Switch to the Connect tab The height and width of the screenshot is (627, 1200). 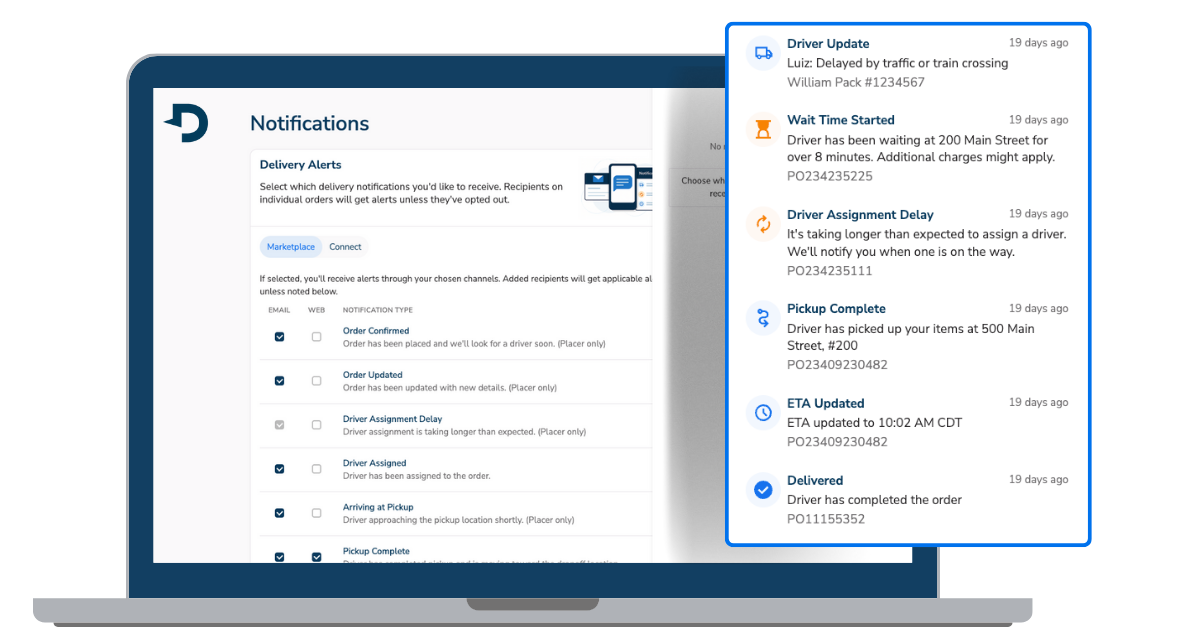[x=345, y=246]
